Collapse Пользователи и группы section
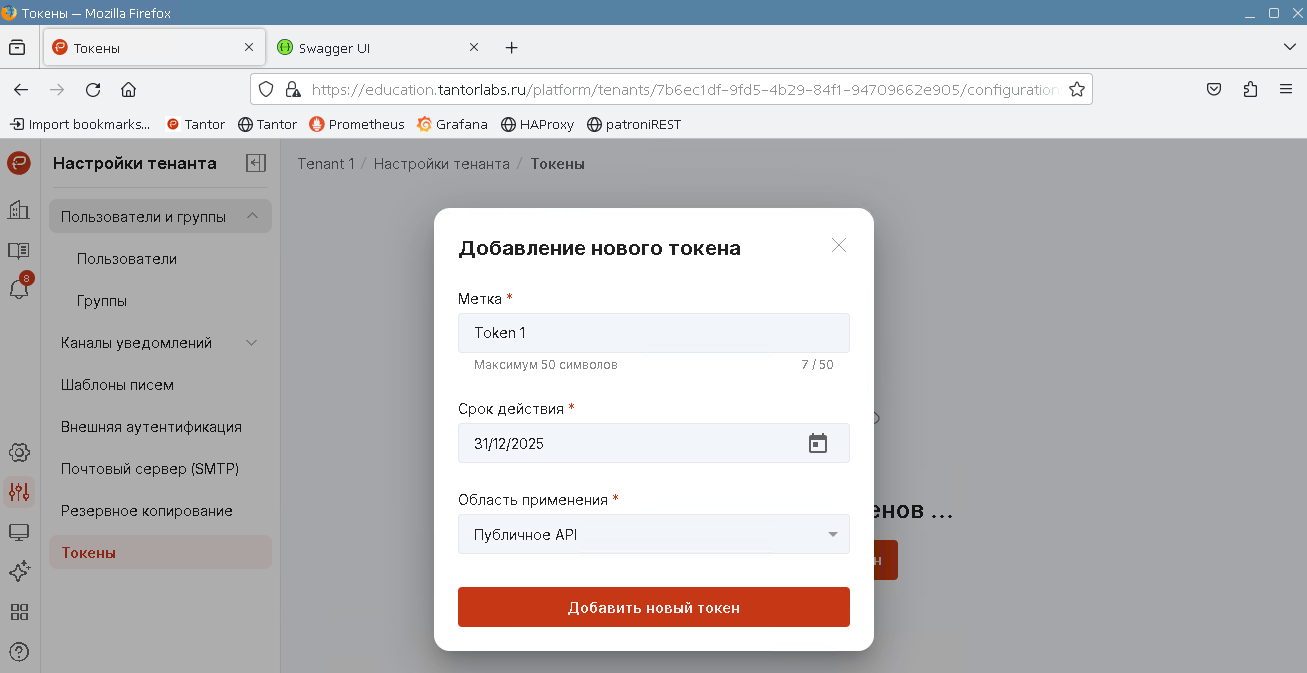 click(252, 216)
